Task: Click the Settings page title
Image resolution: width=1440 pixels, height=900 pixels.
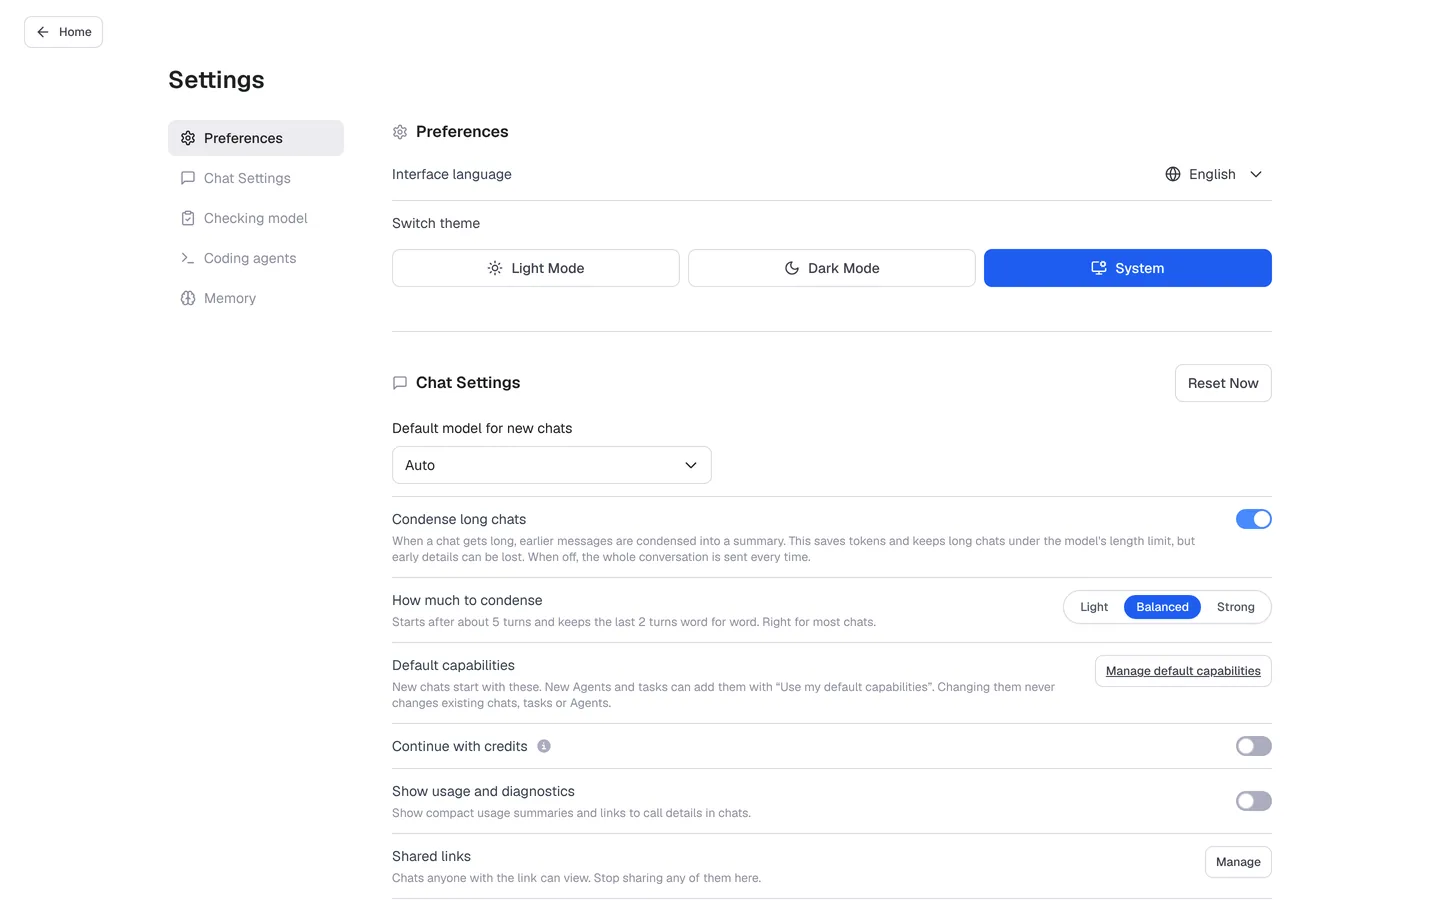Action: (x=216, y=80)
